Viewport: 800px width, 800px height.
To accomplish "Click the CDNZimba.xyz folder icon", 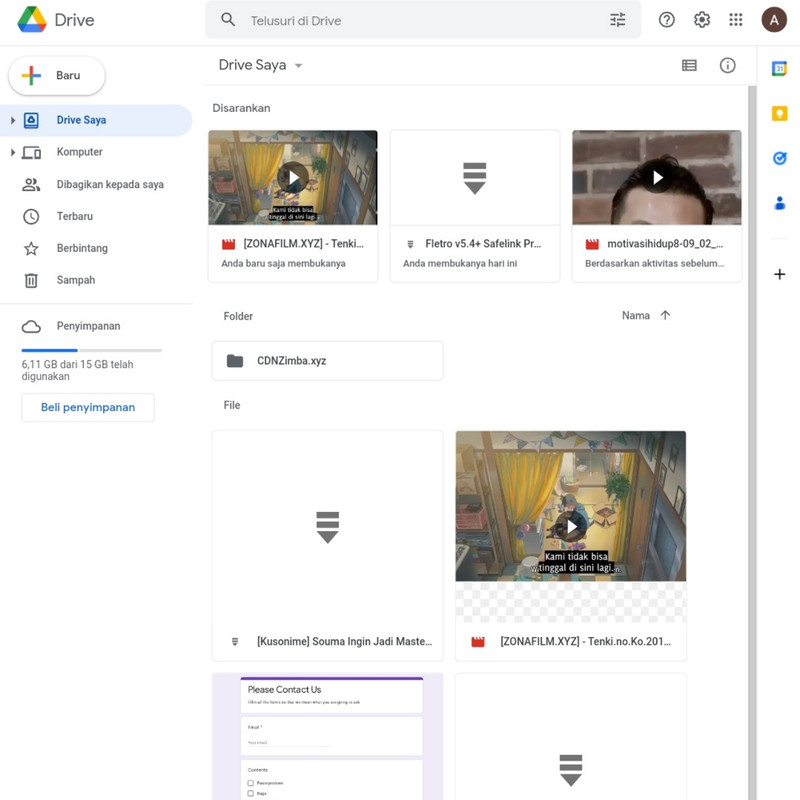I will click(235, 361).
